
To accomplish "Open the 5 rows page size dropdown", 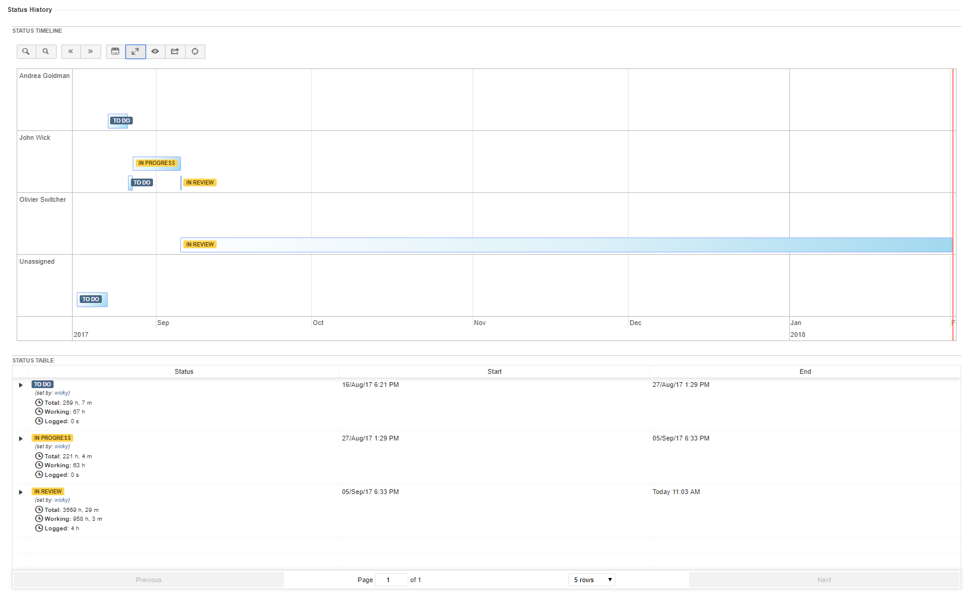I will (592, 580).
